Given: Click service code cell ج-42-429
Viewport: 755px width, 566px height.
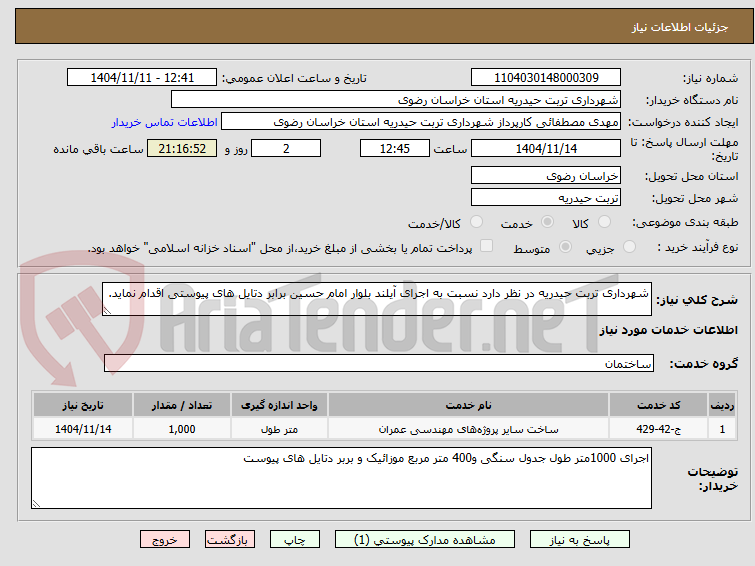Looking at the screenshot, I should click(x=658, y=429).
